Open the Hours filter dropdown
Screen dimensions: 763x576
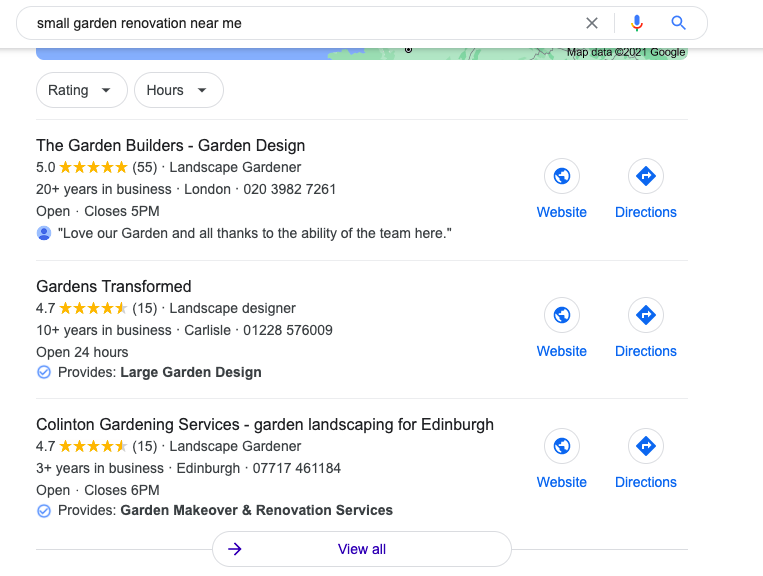point(179,90)
